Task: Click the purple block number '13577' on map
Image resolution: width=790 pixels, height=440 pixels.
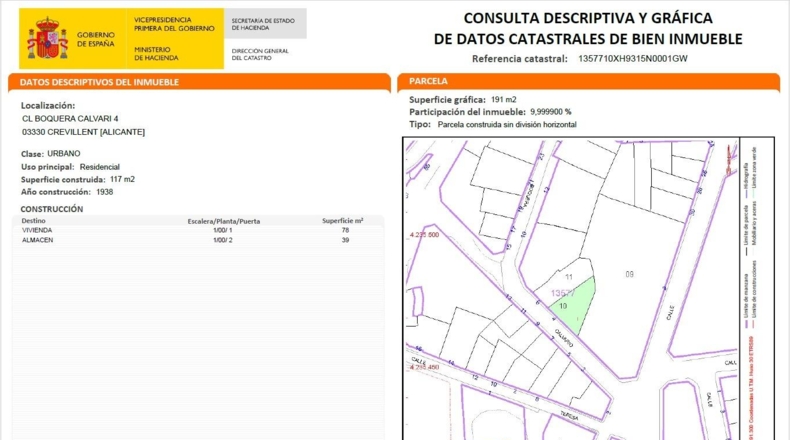Action: 563,293
